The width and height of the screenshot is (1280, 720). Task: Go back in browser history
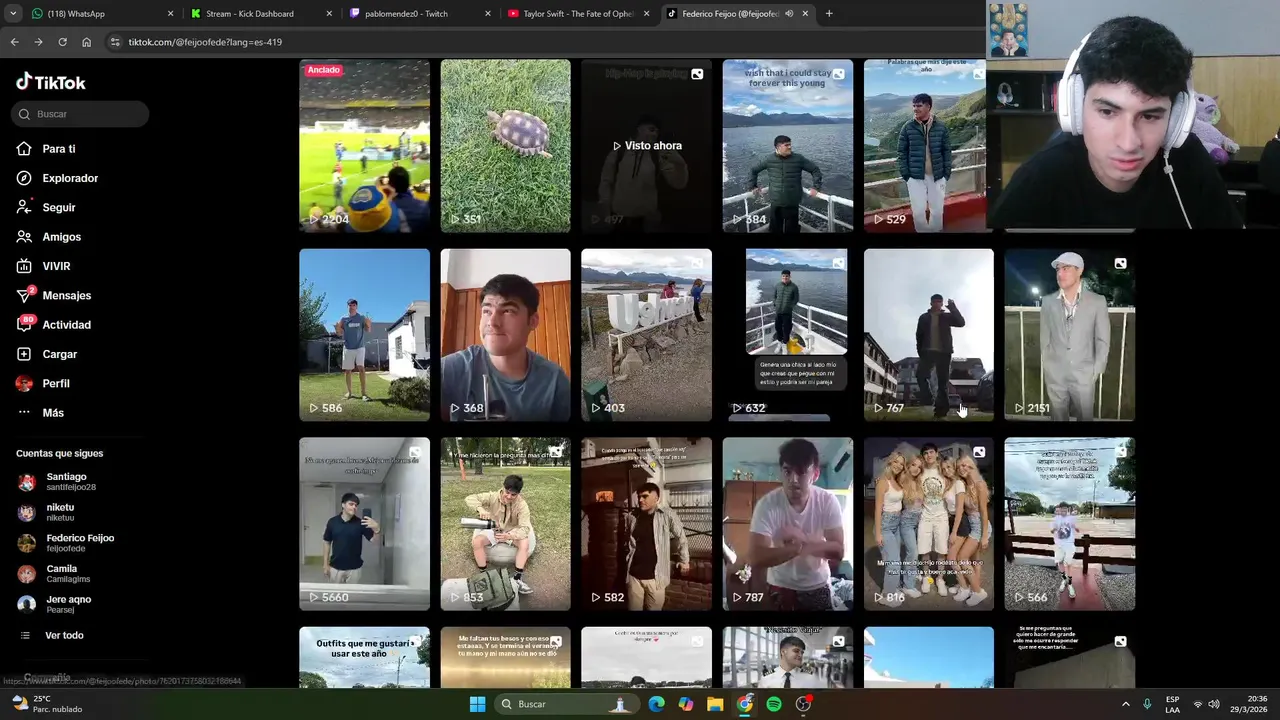tap(14, 42)
